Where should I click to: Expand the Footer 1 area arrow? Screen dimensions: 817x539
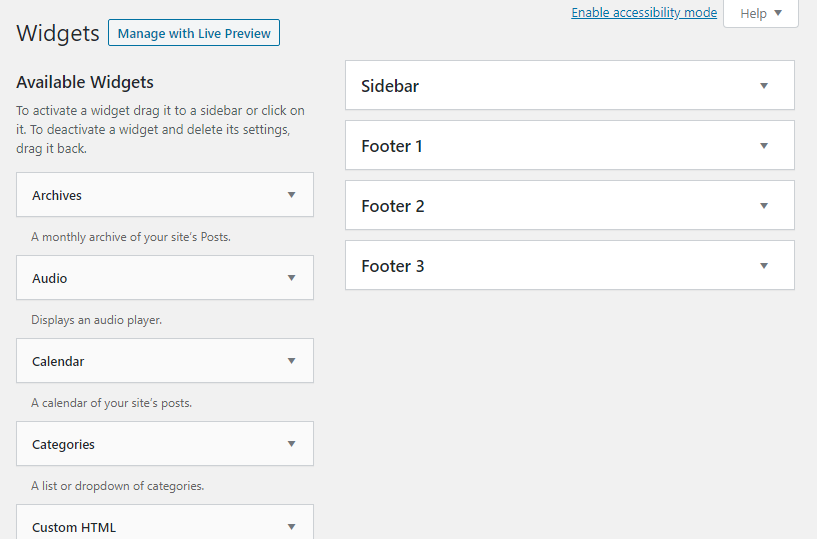[x=764, y=145]
